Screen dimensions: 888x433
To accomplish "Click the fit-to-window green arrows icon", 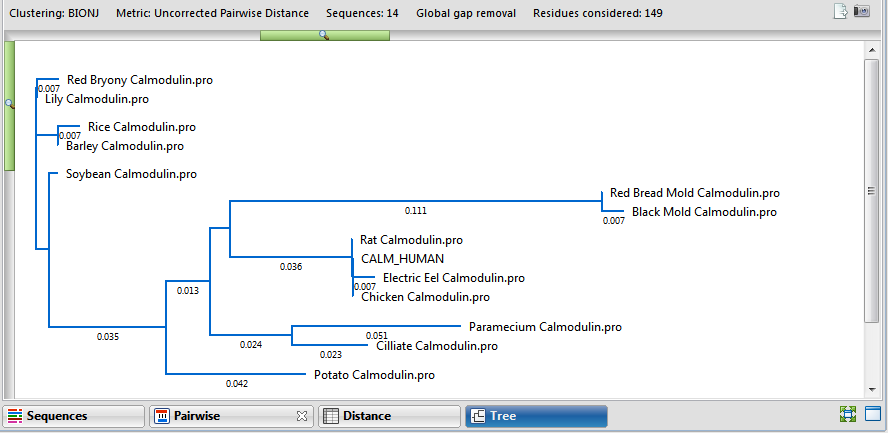I will click(x=848, y=414).
